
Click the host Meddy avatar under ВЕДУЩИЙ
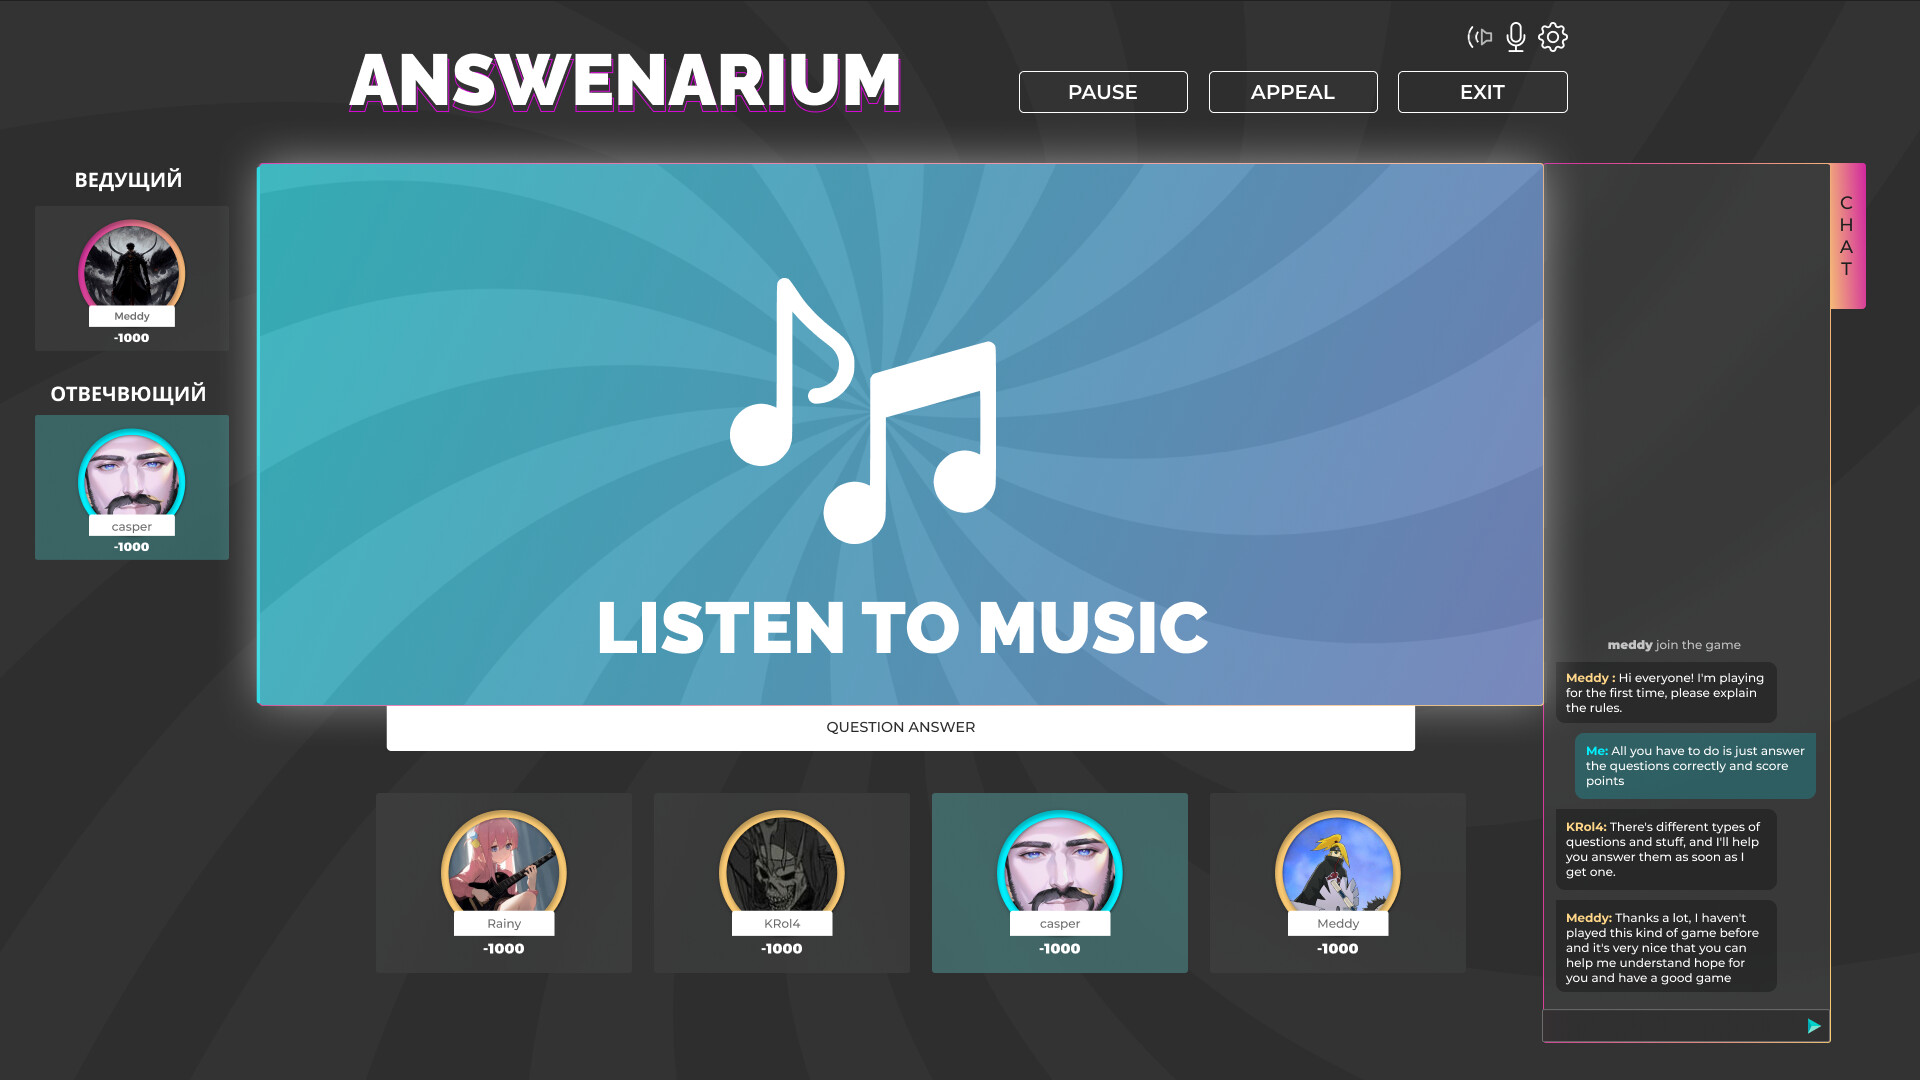coord(132,266)
